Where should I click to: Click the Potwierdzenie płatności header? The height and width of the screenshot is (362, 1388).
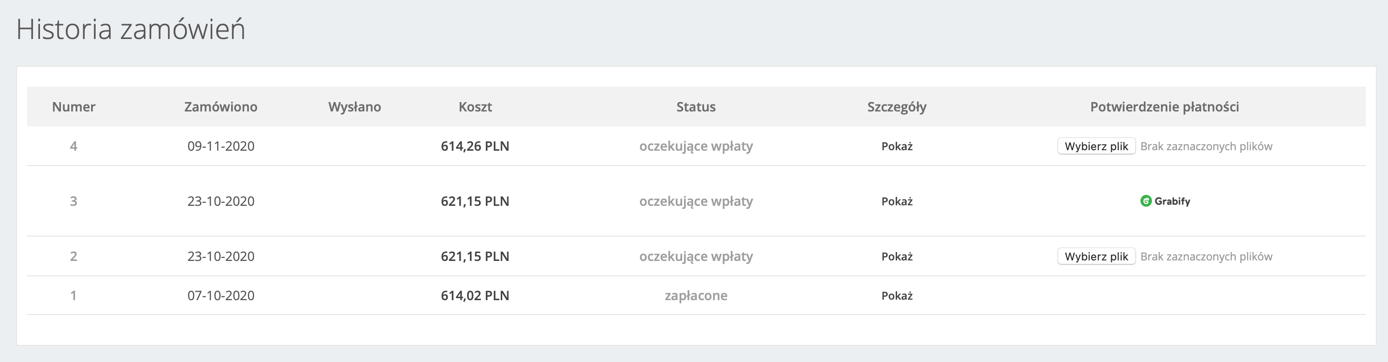pyautogui.click(x=1165, y=107)
